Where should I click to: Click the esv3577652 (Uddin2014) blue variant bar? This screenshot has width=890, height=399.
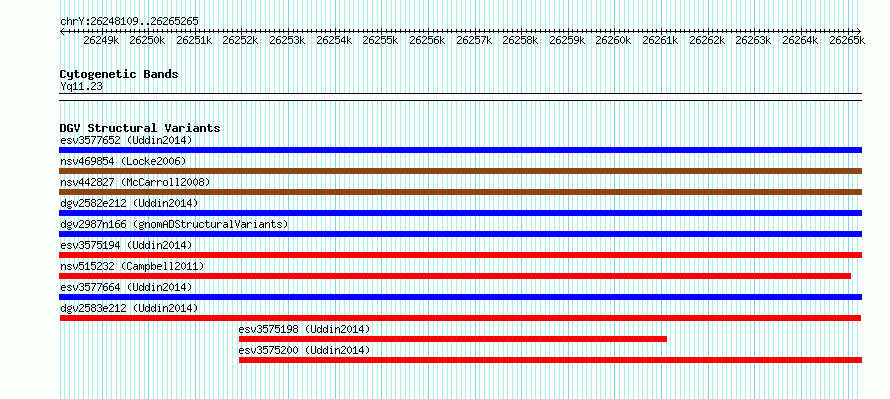460,150
